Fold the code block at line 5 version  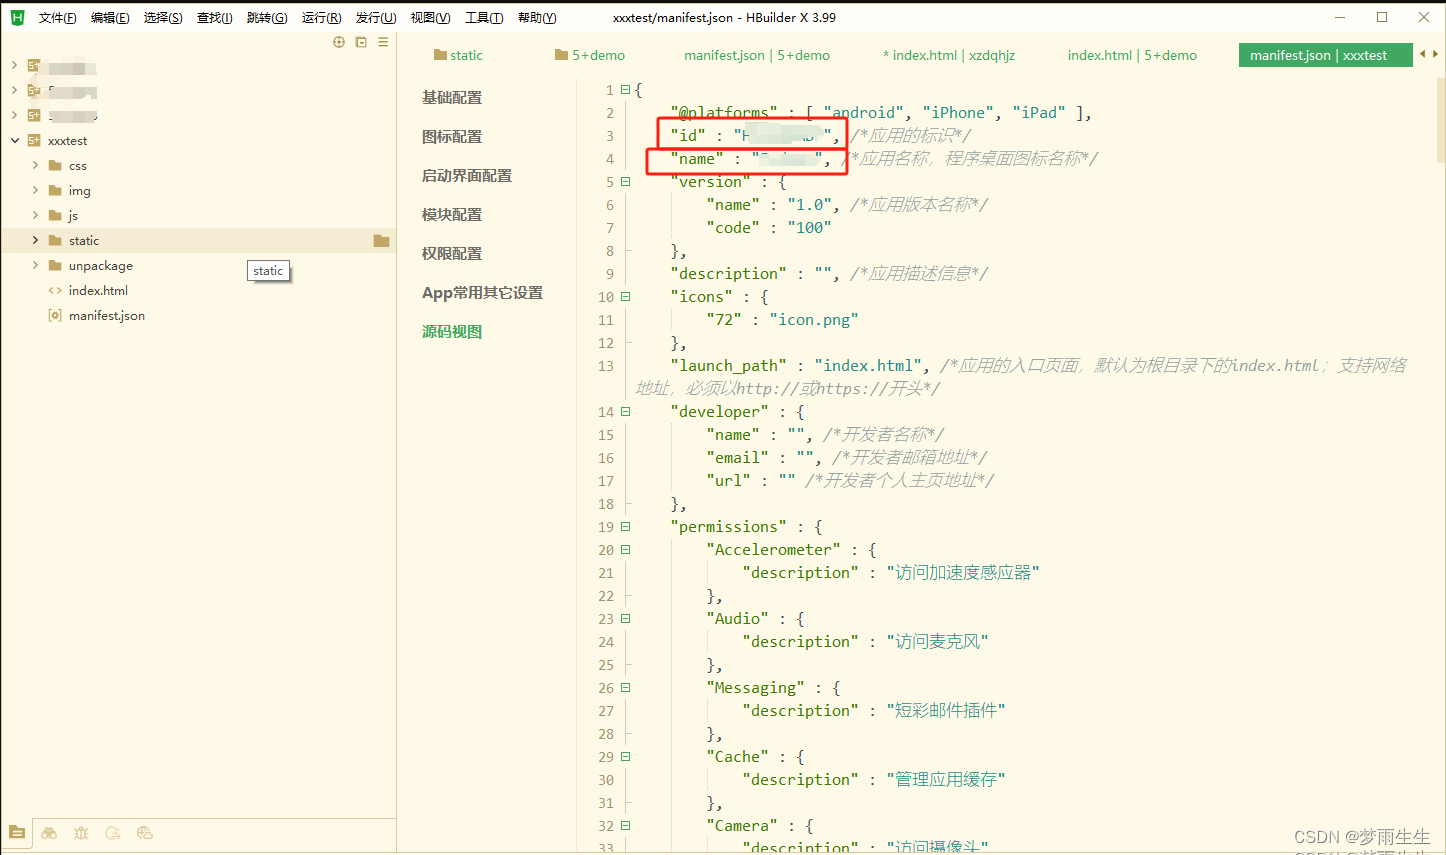click(x=625, y=182)
